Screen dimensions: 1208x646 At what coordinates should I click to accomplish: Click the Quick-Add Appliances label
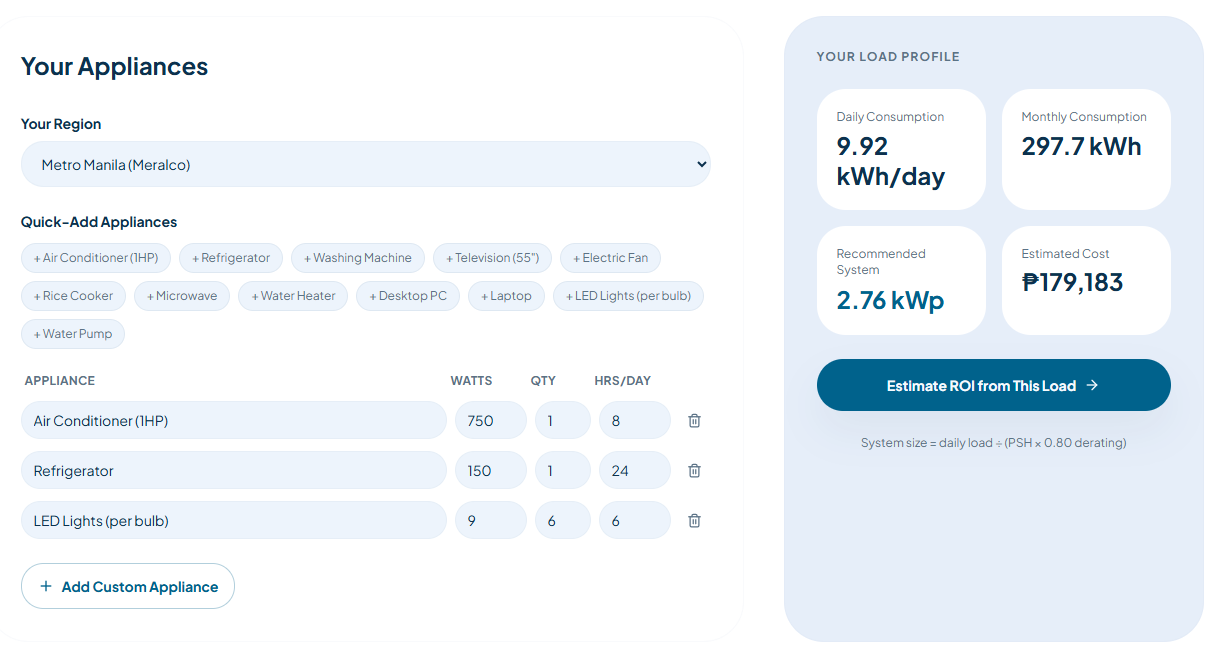(x=99, y=222)
